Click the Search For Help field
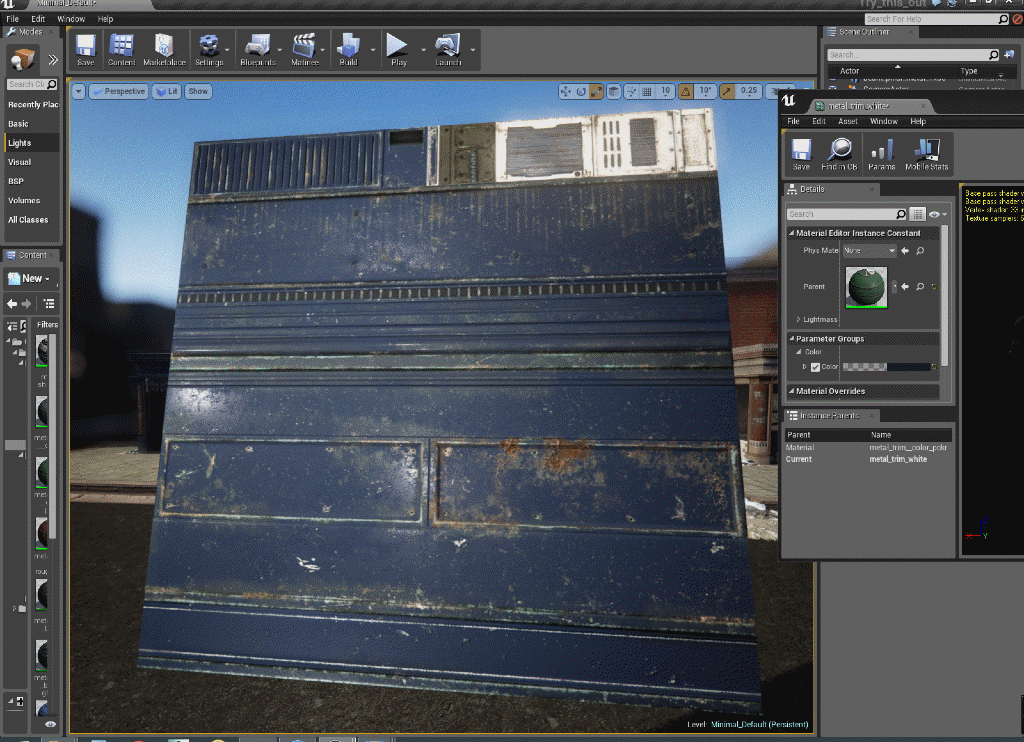1024x742 pixels. [x=936, y=19]
